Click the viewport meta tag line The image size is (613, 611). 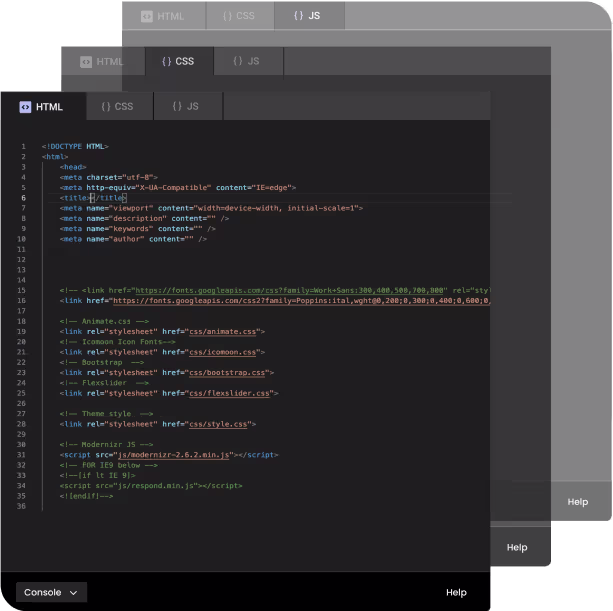pyautogui.click(x=211, y=208)
